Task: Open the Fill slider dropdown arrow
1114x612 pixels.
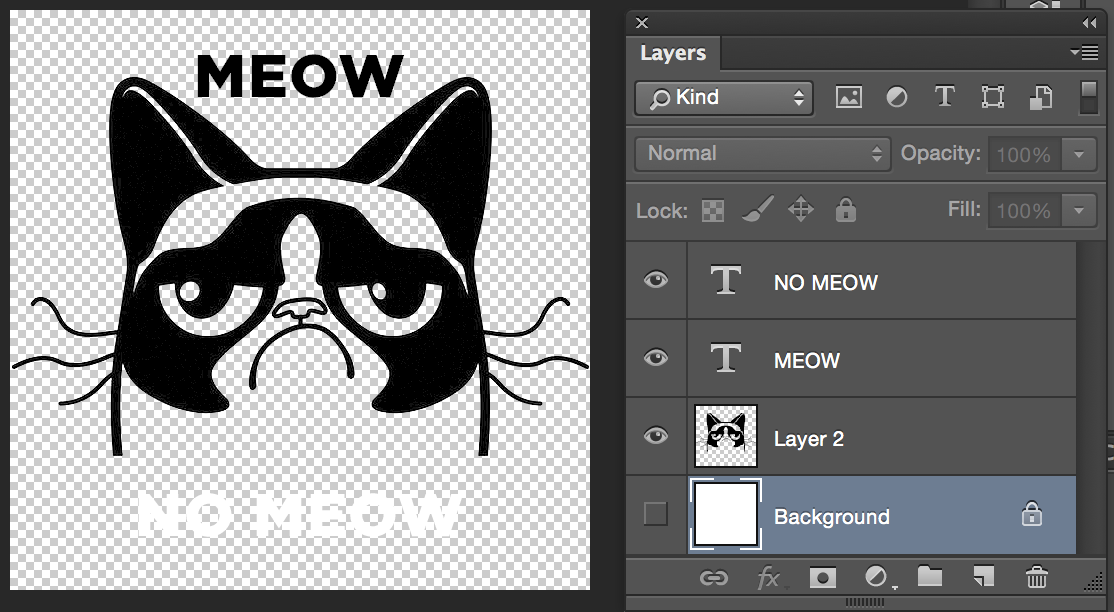Action: 1079,210
